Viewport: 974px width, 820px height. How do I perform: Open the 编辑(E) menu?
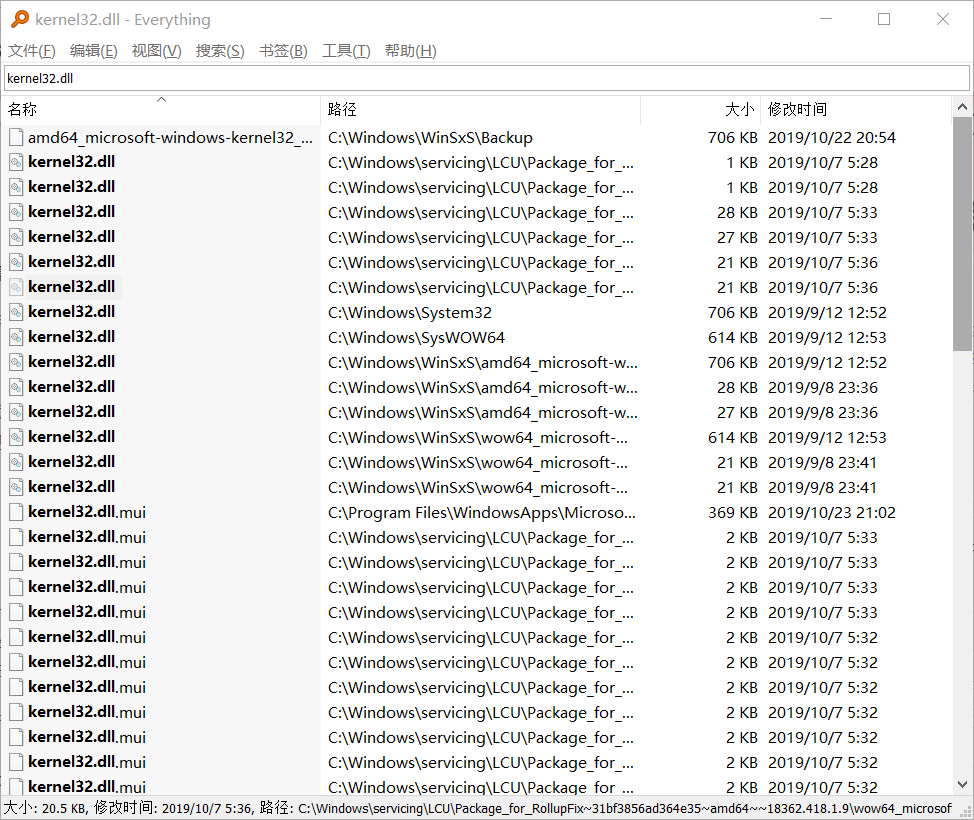point(94,51)
